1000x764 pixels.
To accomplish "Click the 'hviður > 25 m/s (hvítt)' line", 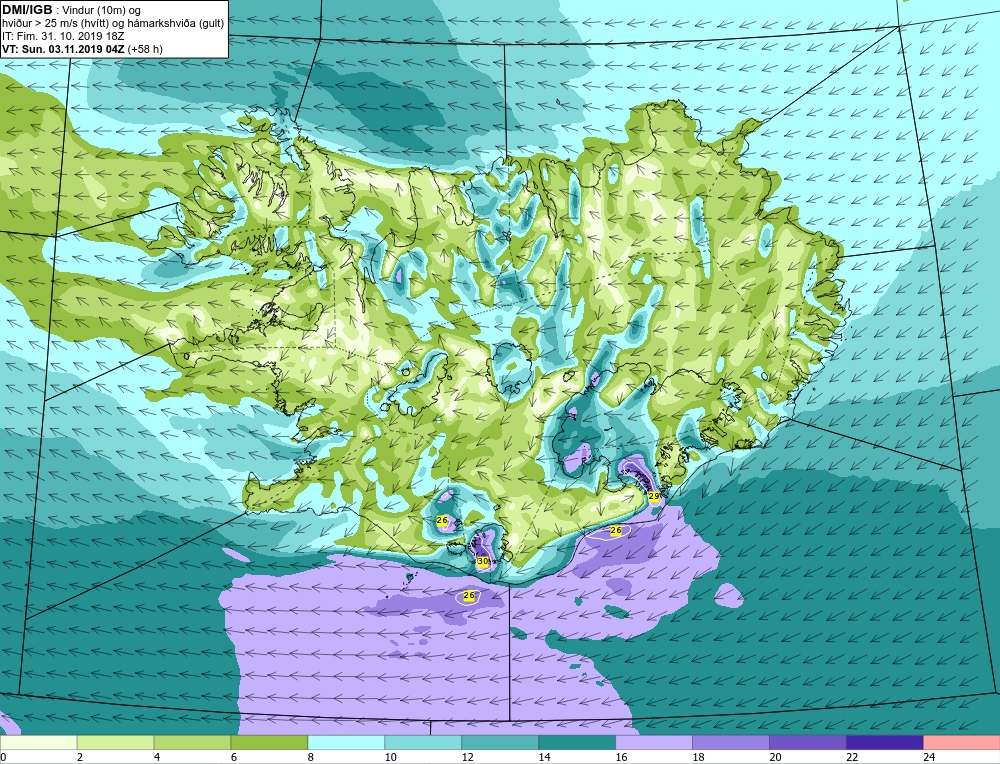I will point(55,24).
